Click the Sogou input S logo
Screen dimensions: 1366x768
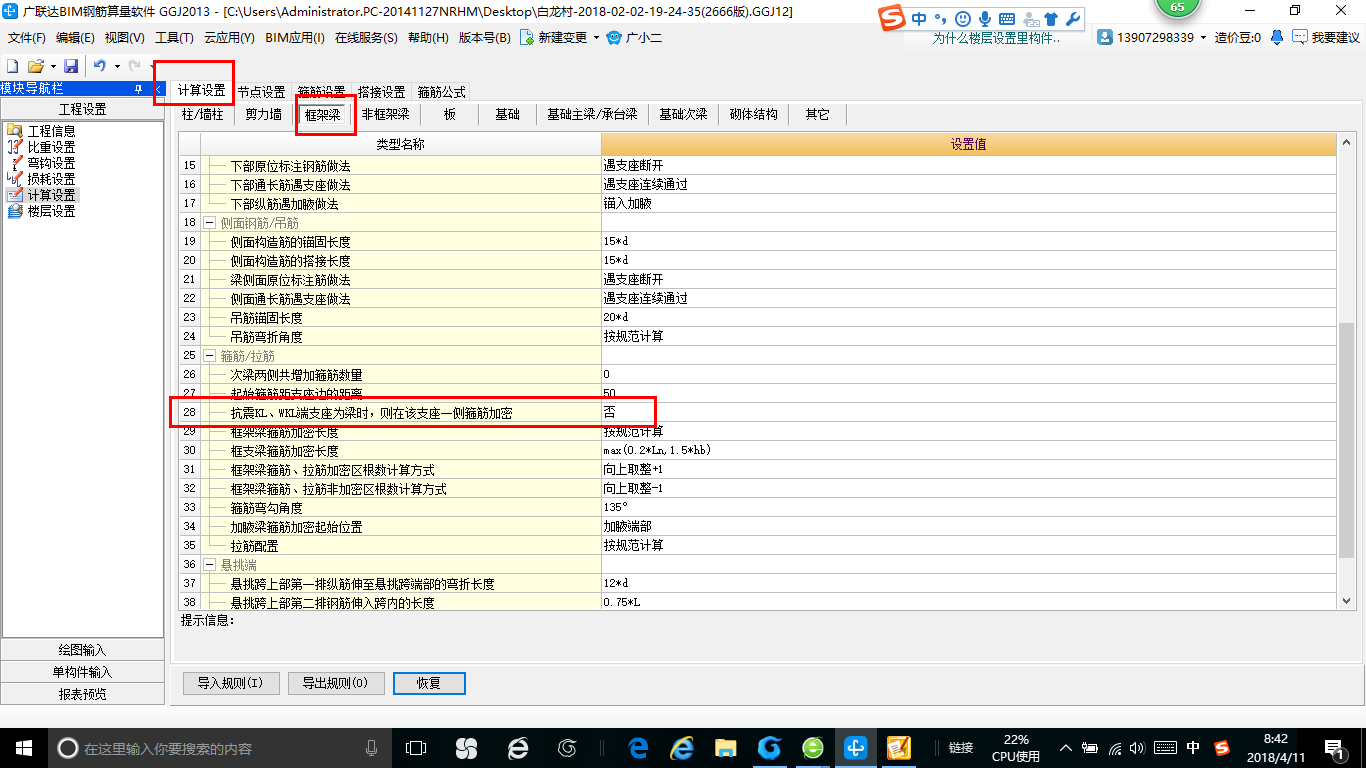[890, 19]
